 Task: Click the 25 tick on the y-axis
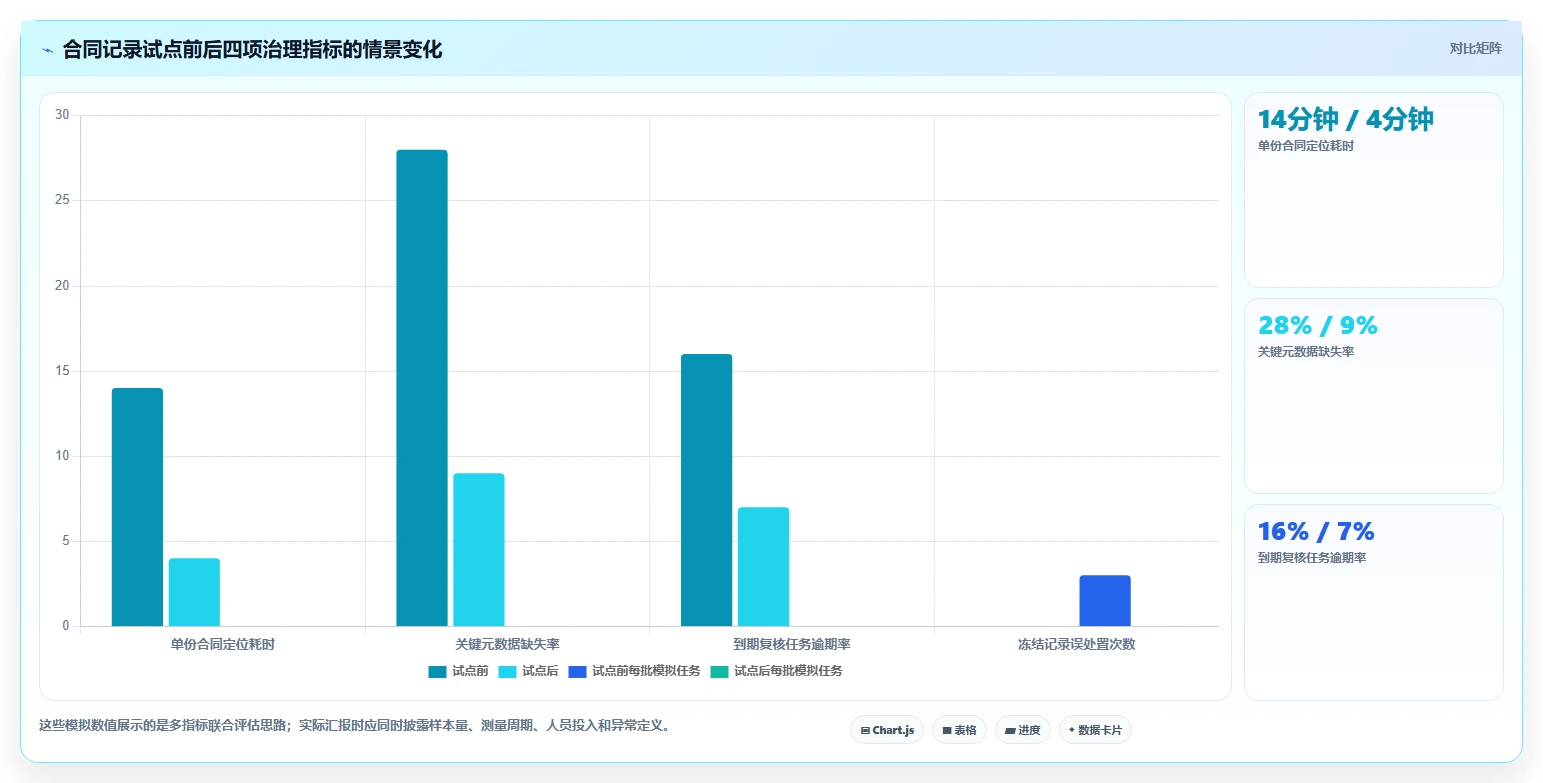coord(62,200)
